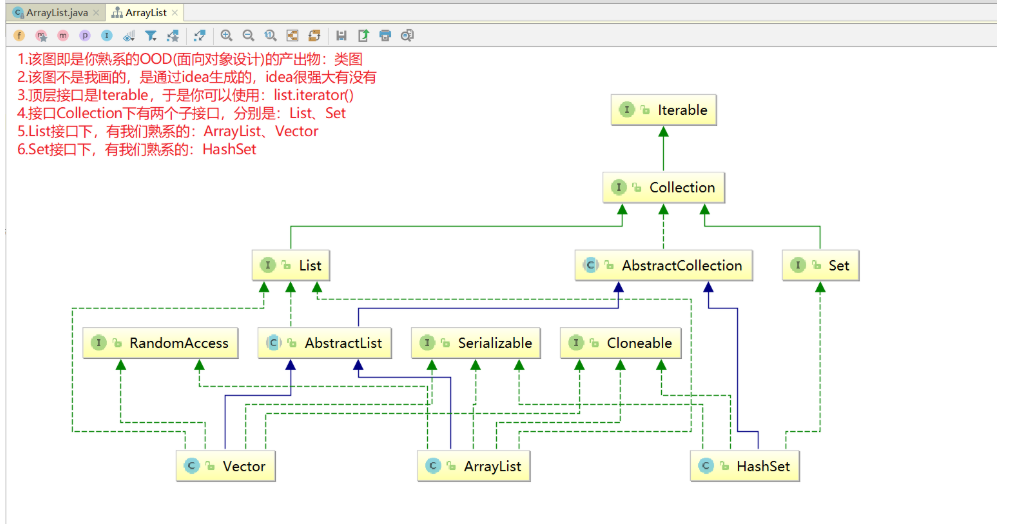The width and height of the screenshot is (1010, 524).
Task: Click the Fit Content icon
Action: 292,35
